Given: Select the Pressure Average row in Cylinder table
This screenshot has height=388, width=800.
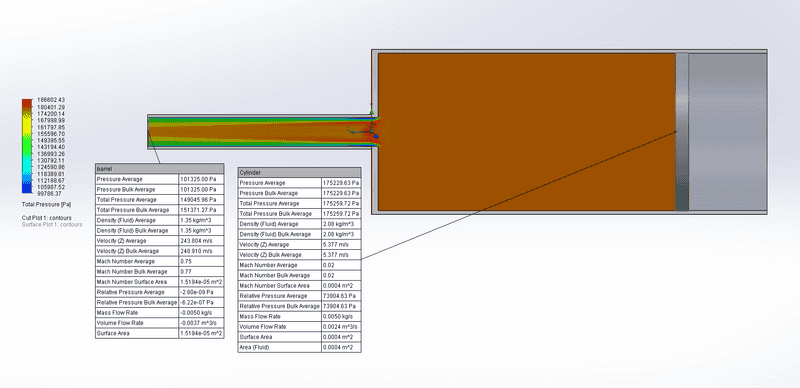Looking at the screenshot, I should (x=299, y=183).
